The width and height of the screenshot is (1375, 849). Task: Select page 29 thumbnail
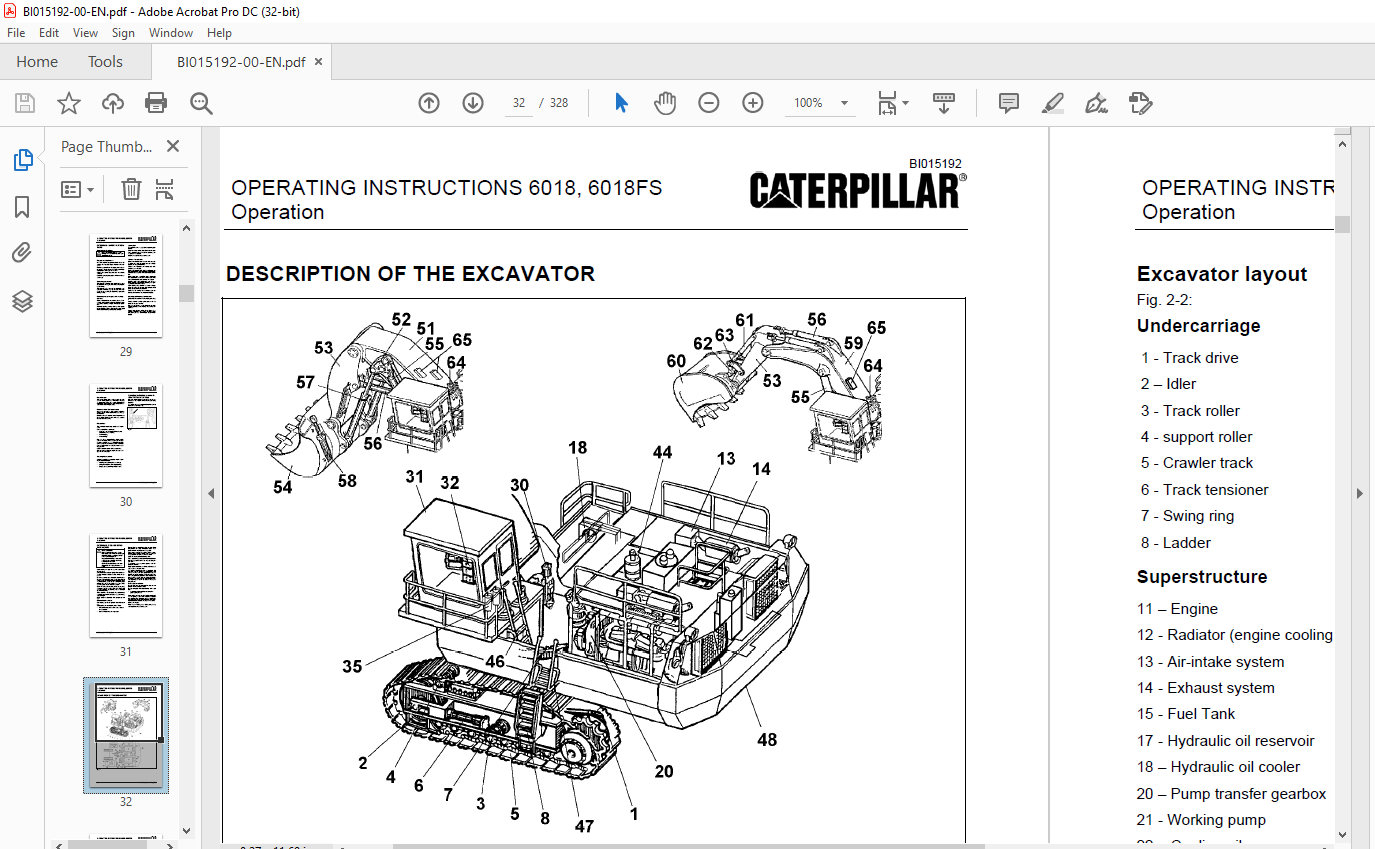(x=126, y=285)
